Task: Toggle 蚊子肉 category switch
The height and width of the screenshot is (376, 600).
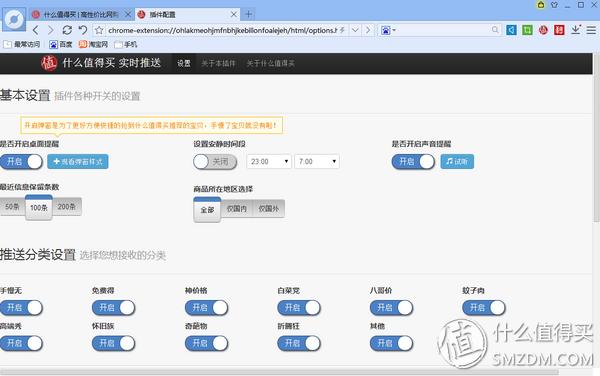Action: click(484, 308)
